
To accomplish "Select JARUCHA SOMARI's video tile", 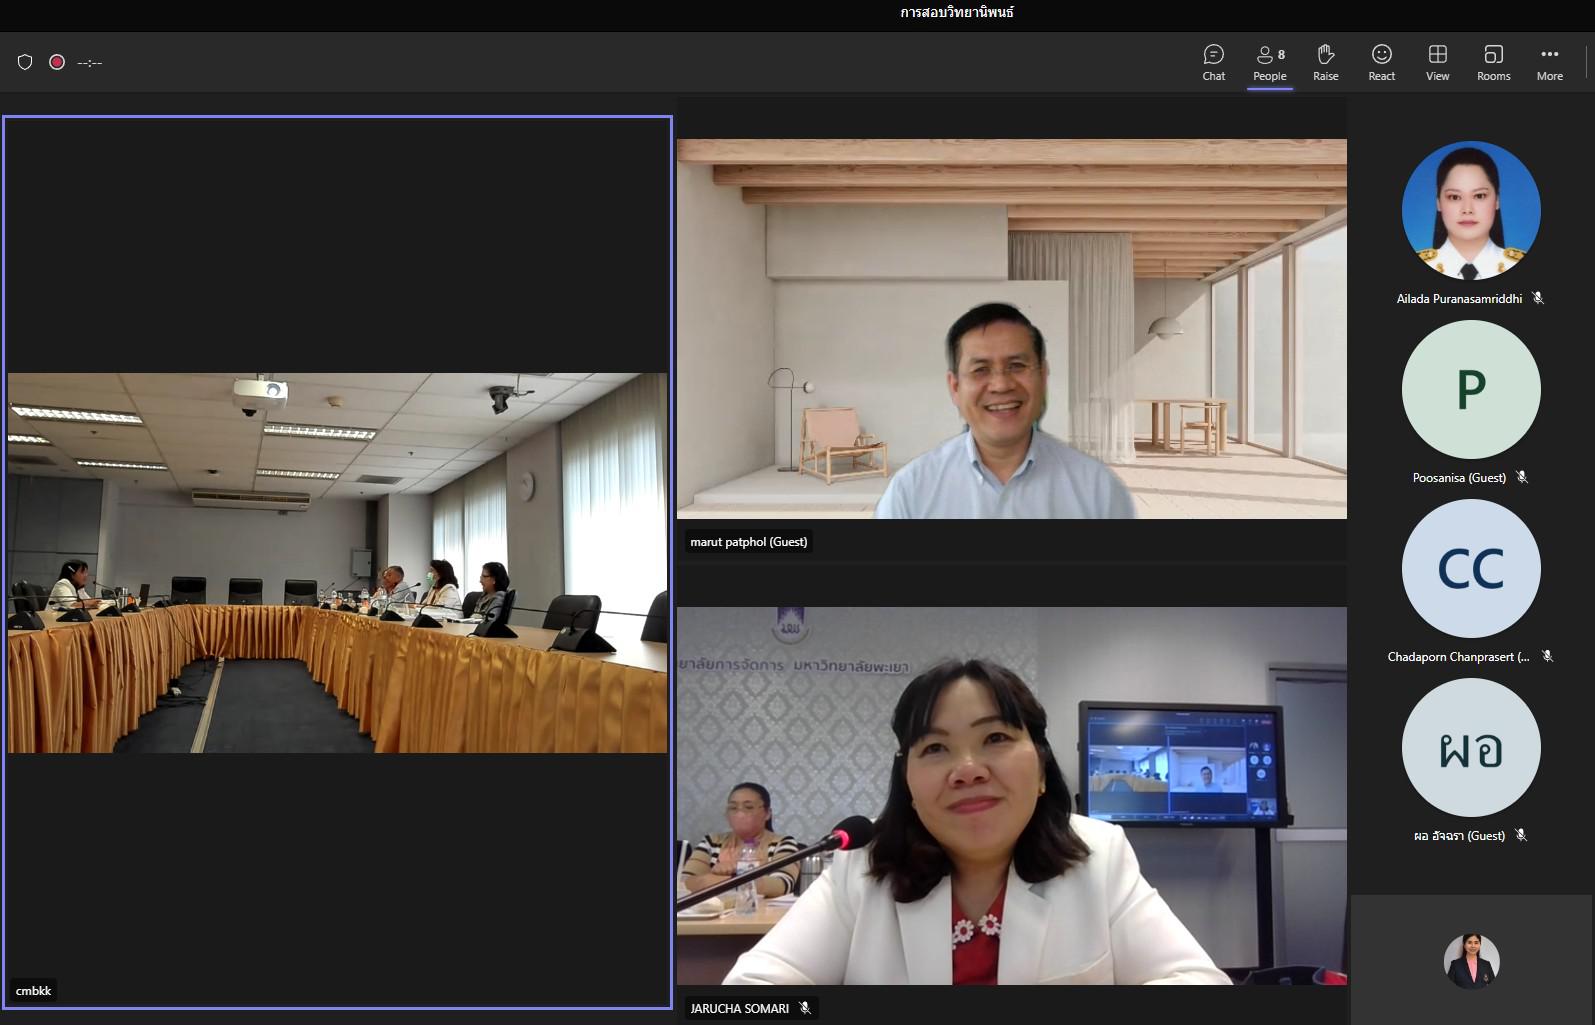I will (1011, 796).
